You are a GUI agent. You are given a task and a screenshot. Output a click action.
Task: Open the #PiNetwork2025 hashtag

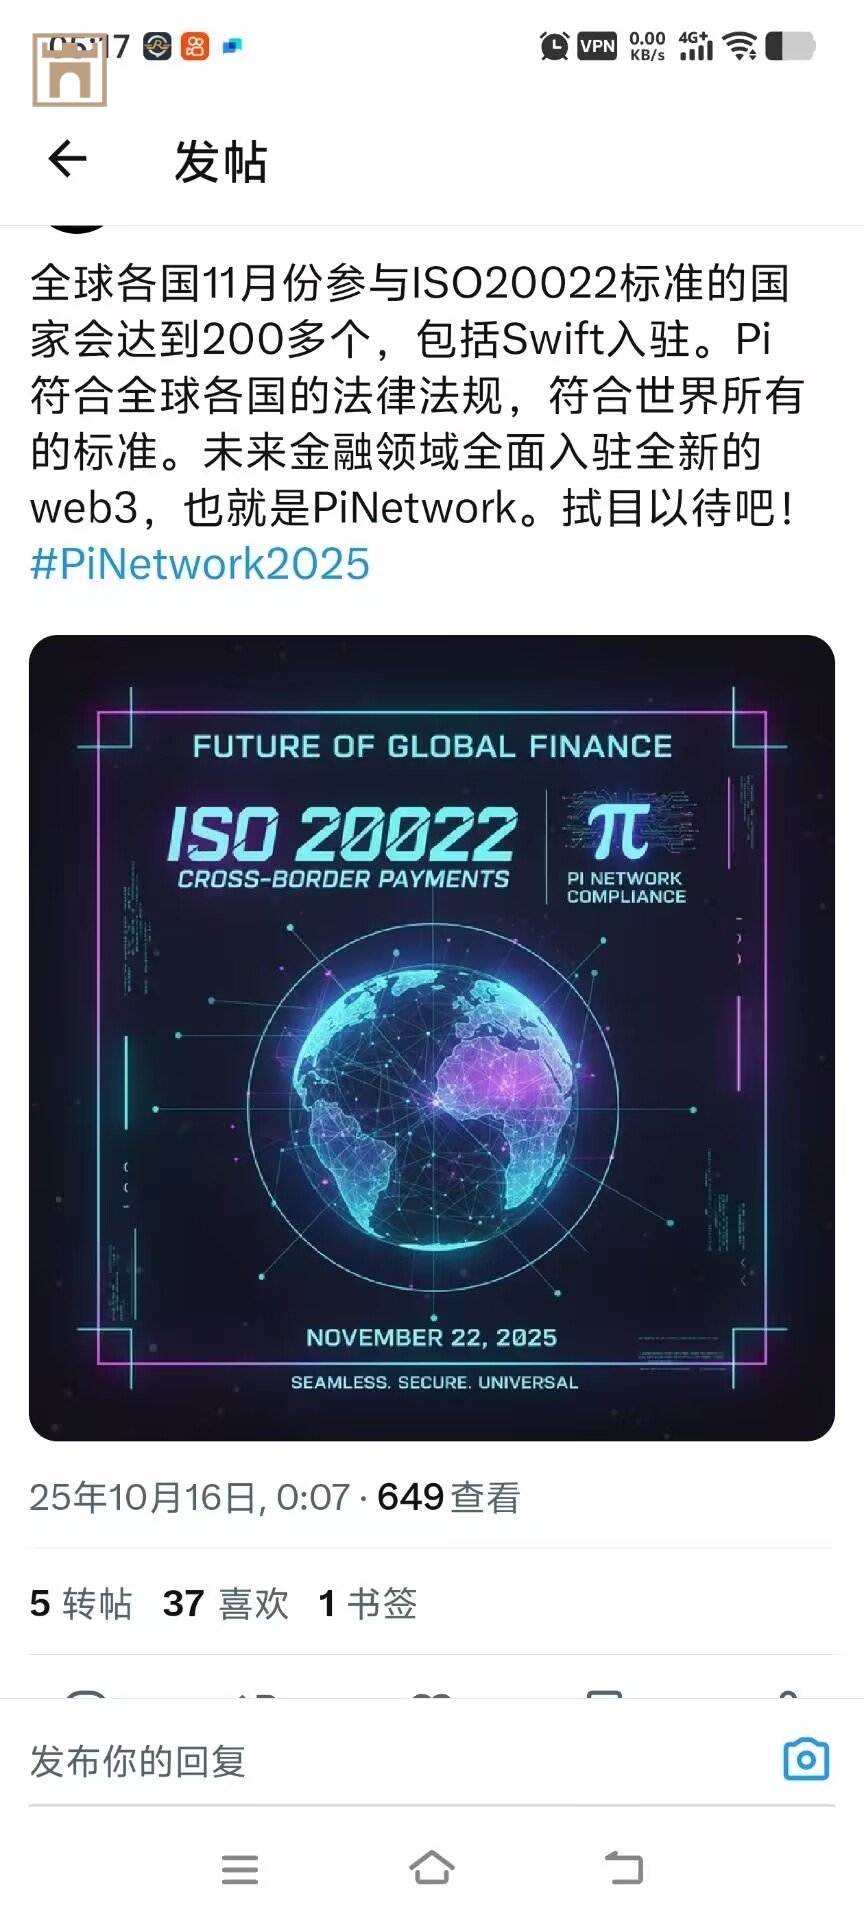coord(200,564)
